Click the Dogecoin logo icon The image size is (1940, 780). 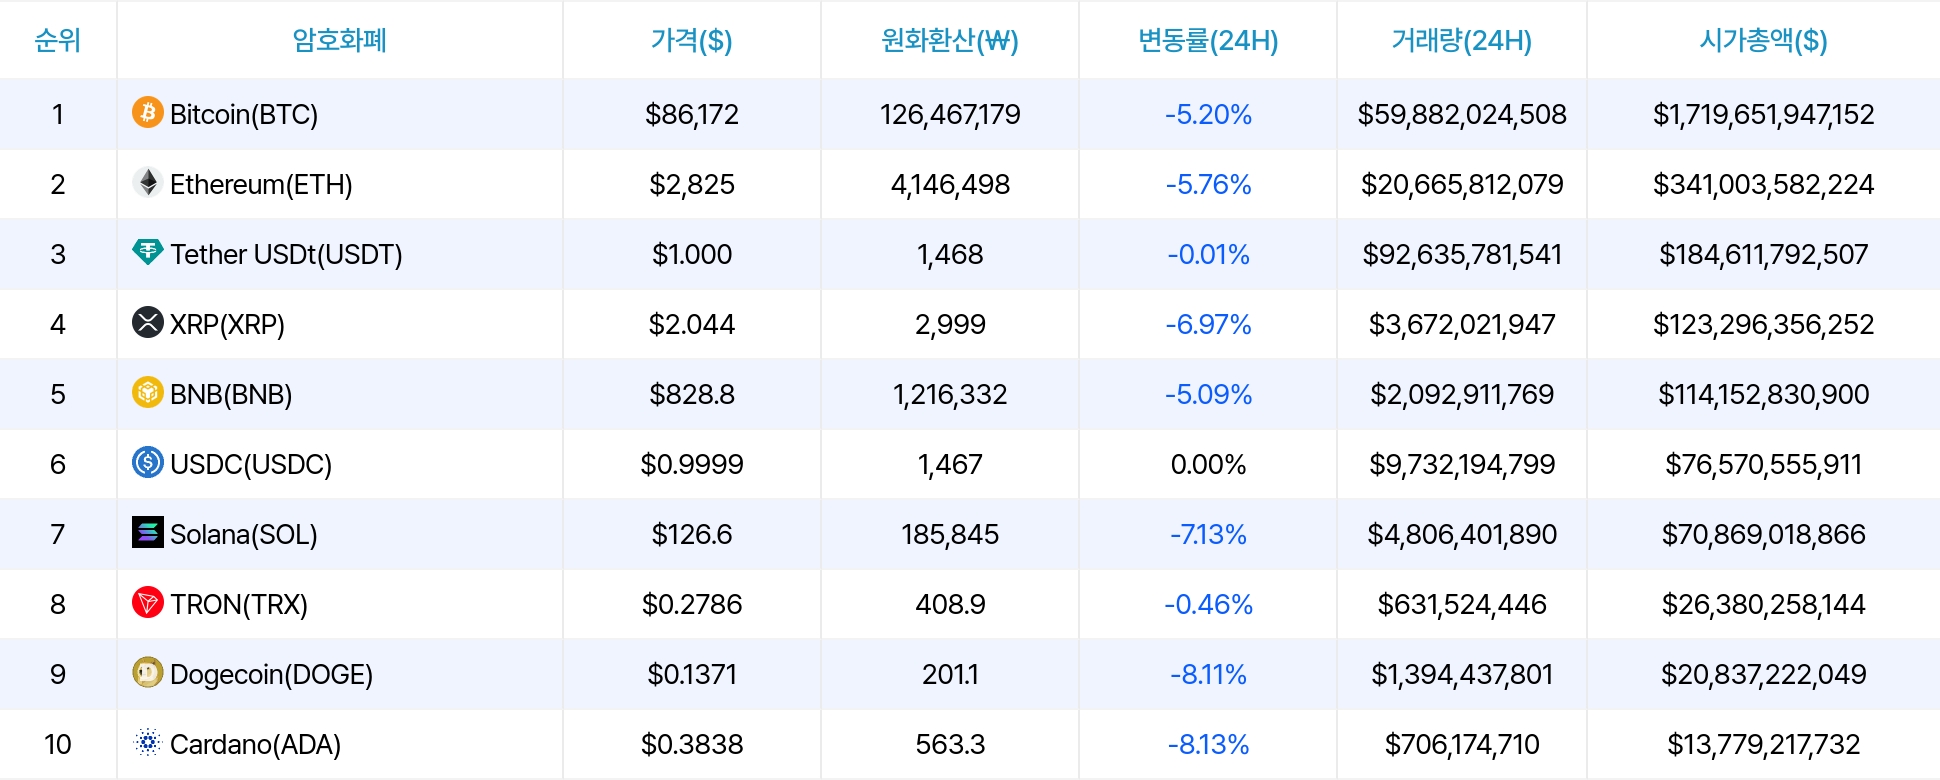coord(148,672)
